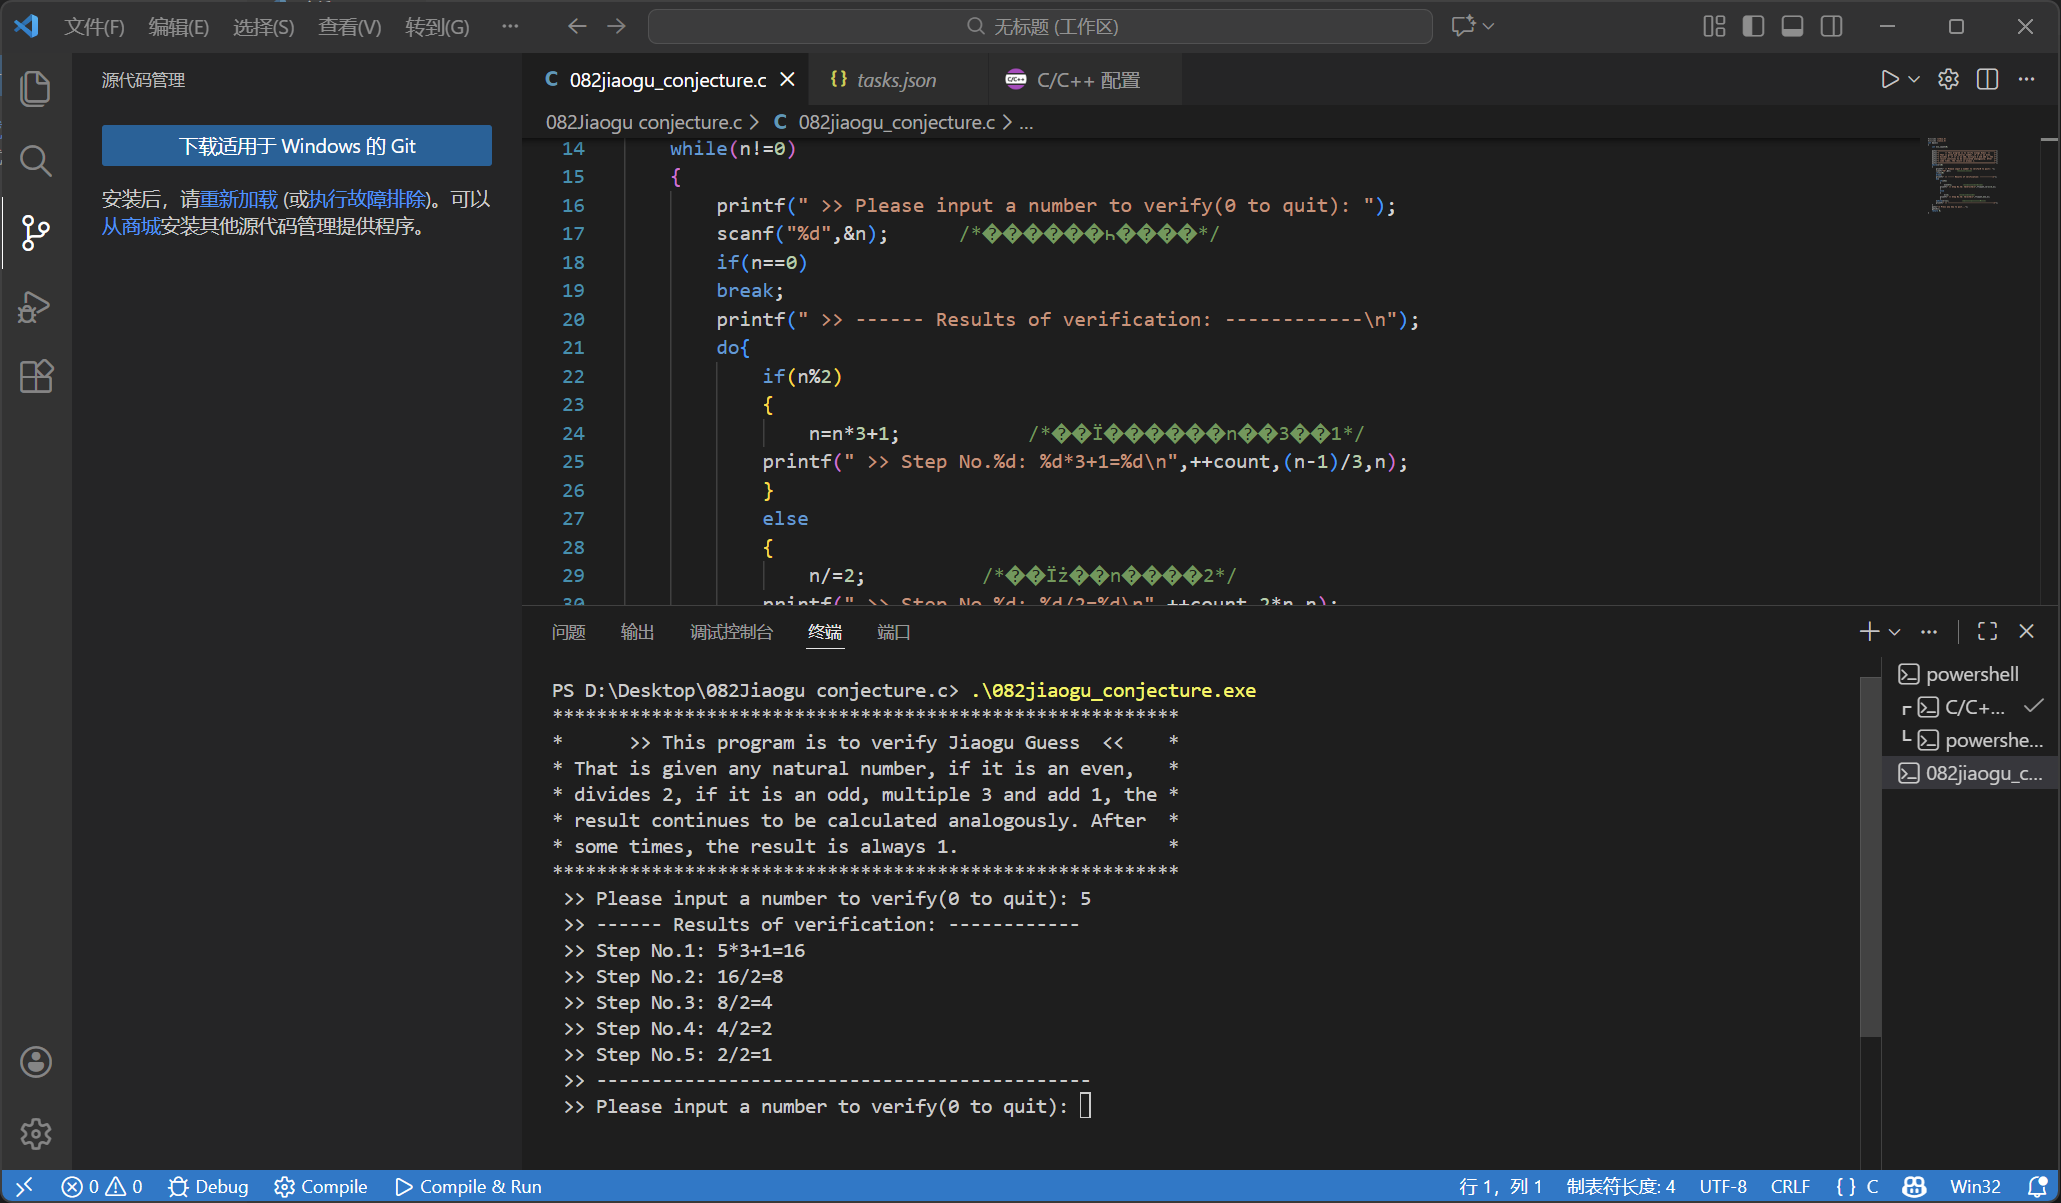Open the new terminal launch profile dropdown
Image resolution: width=2061 pixels, height=1203 pixels.
1895,632
